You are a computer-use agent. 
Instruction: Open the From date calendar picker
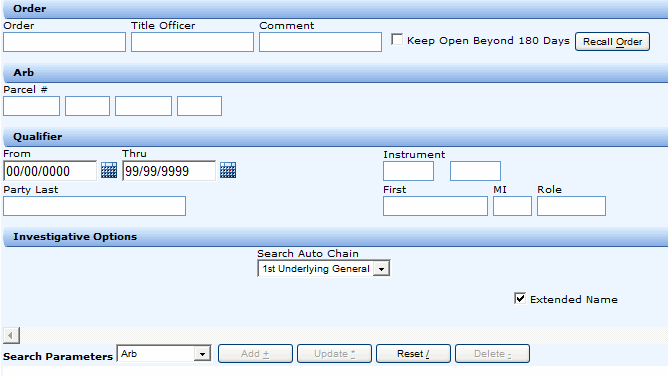click(x=109, y=170)
